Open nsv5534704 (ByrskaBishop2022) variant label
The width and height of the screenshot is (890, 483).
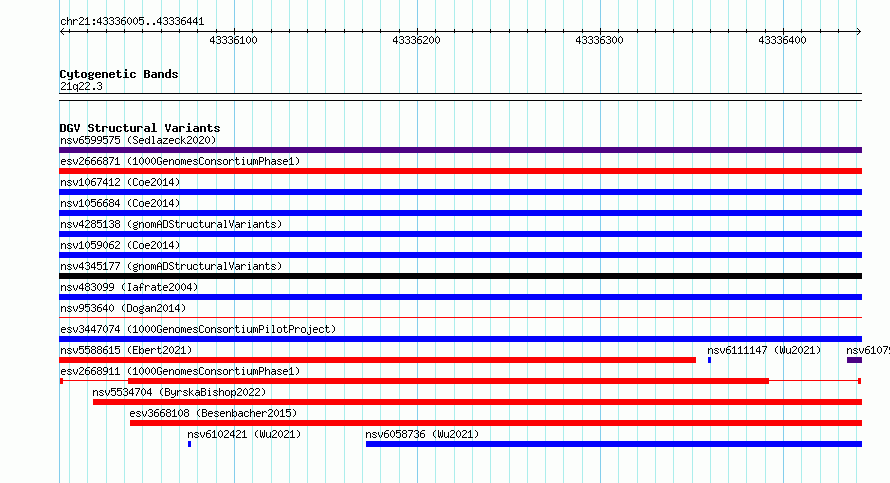(x=179, y=392)
